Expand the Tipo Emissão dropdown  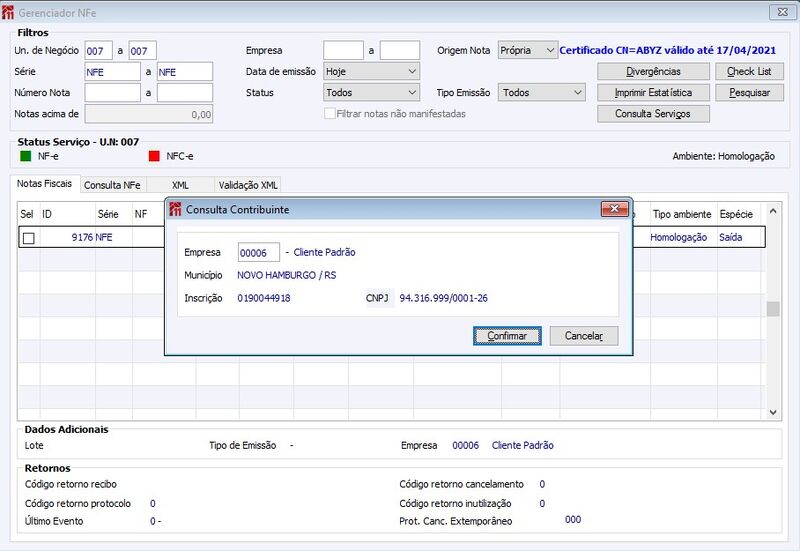click(541, 92)
